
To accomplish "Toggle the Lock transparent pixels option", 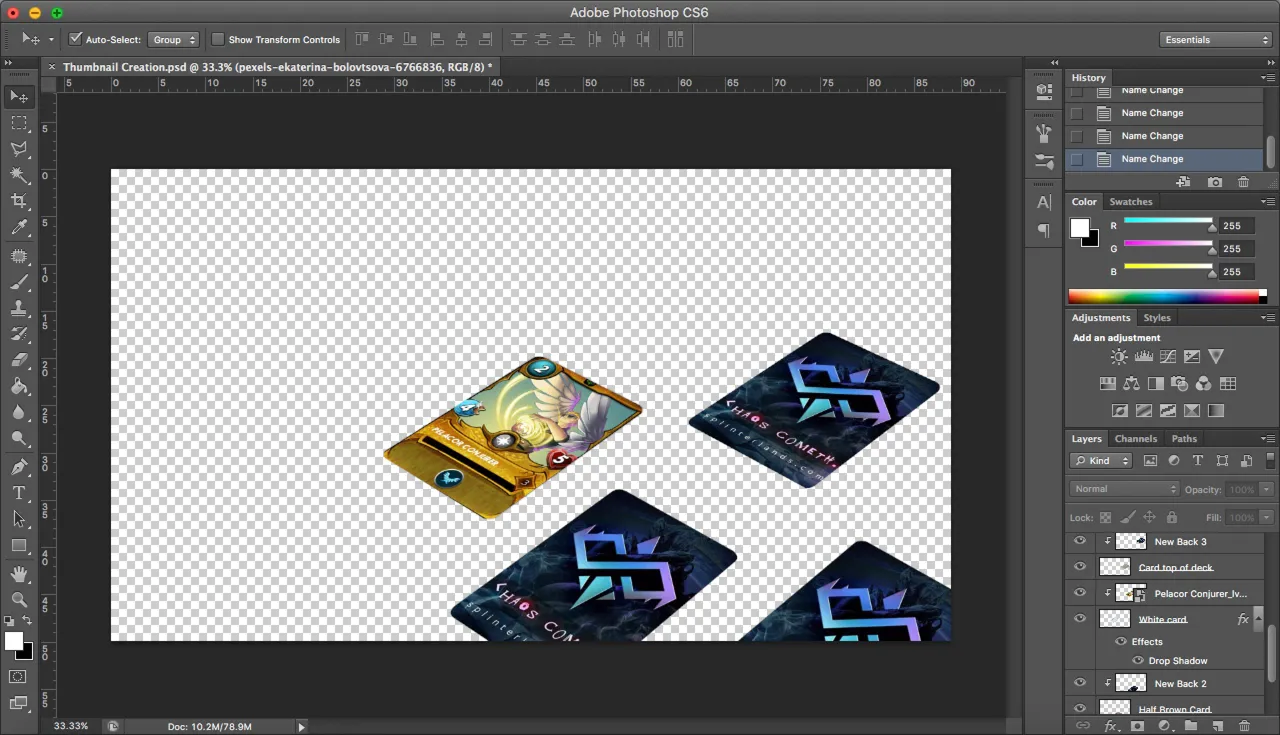I will click(1105, 517).
